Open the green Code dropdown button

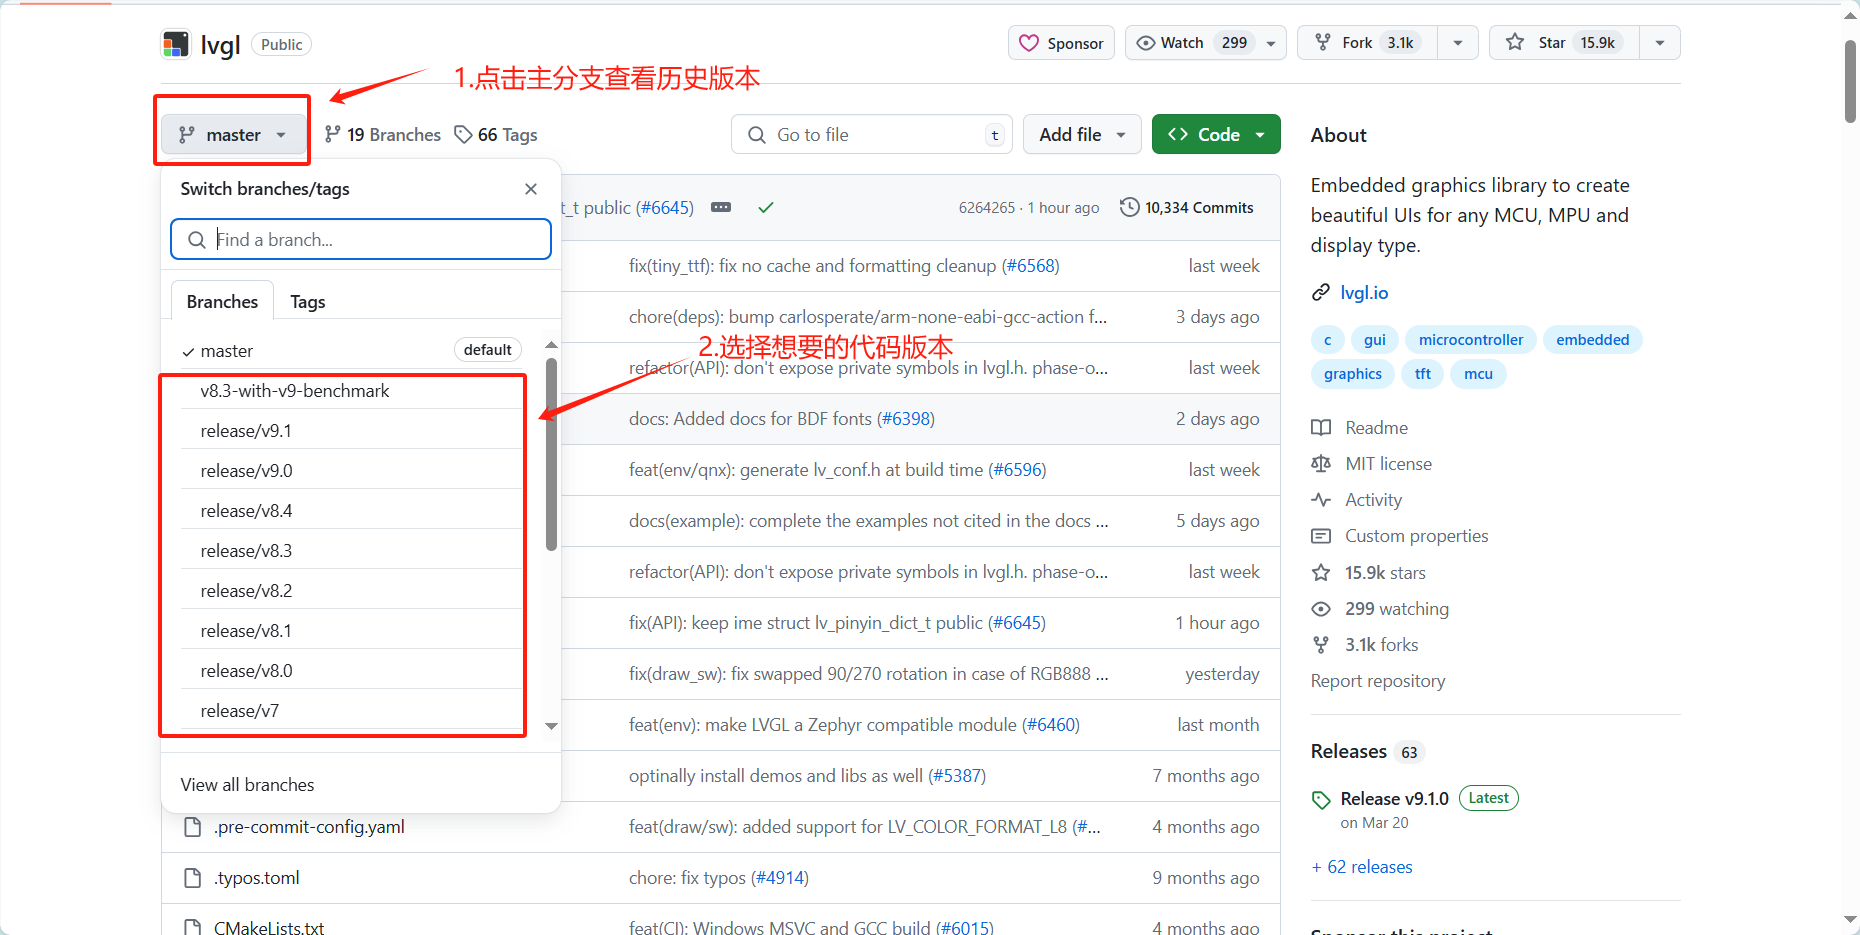1216,134
